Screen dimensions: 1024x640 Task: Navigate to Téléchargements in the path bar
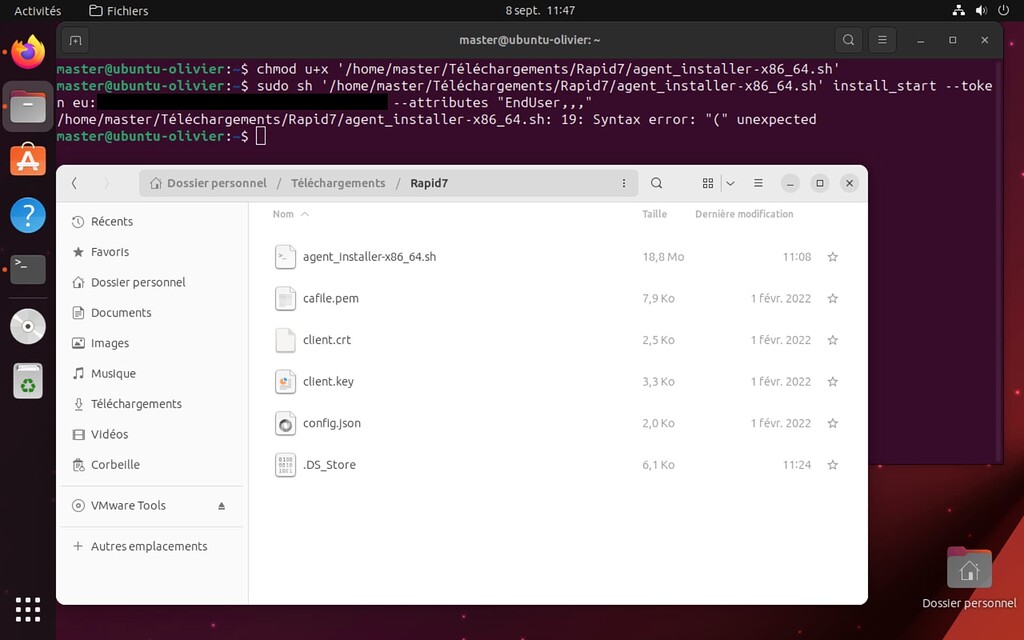click(x=338, y=183)
